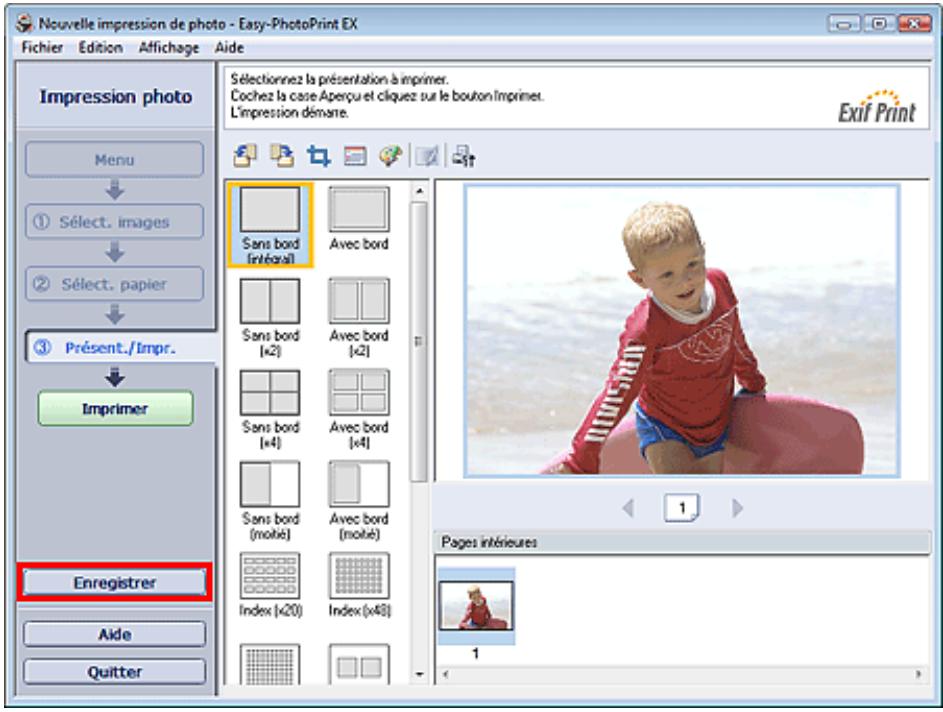
Task: Select the Avec bord (x4) layout
Action: 359,409
